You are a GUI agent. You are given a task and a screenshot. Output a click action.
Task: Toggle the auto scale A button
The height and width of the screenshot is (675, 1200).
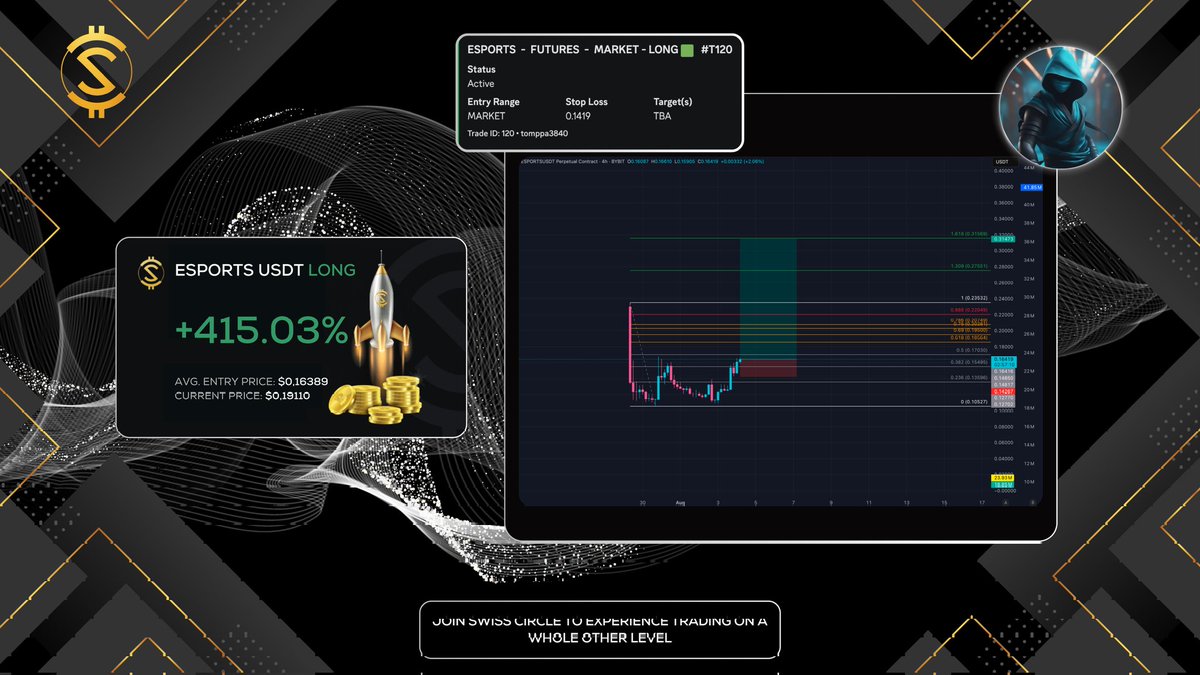(1005, 503)
